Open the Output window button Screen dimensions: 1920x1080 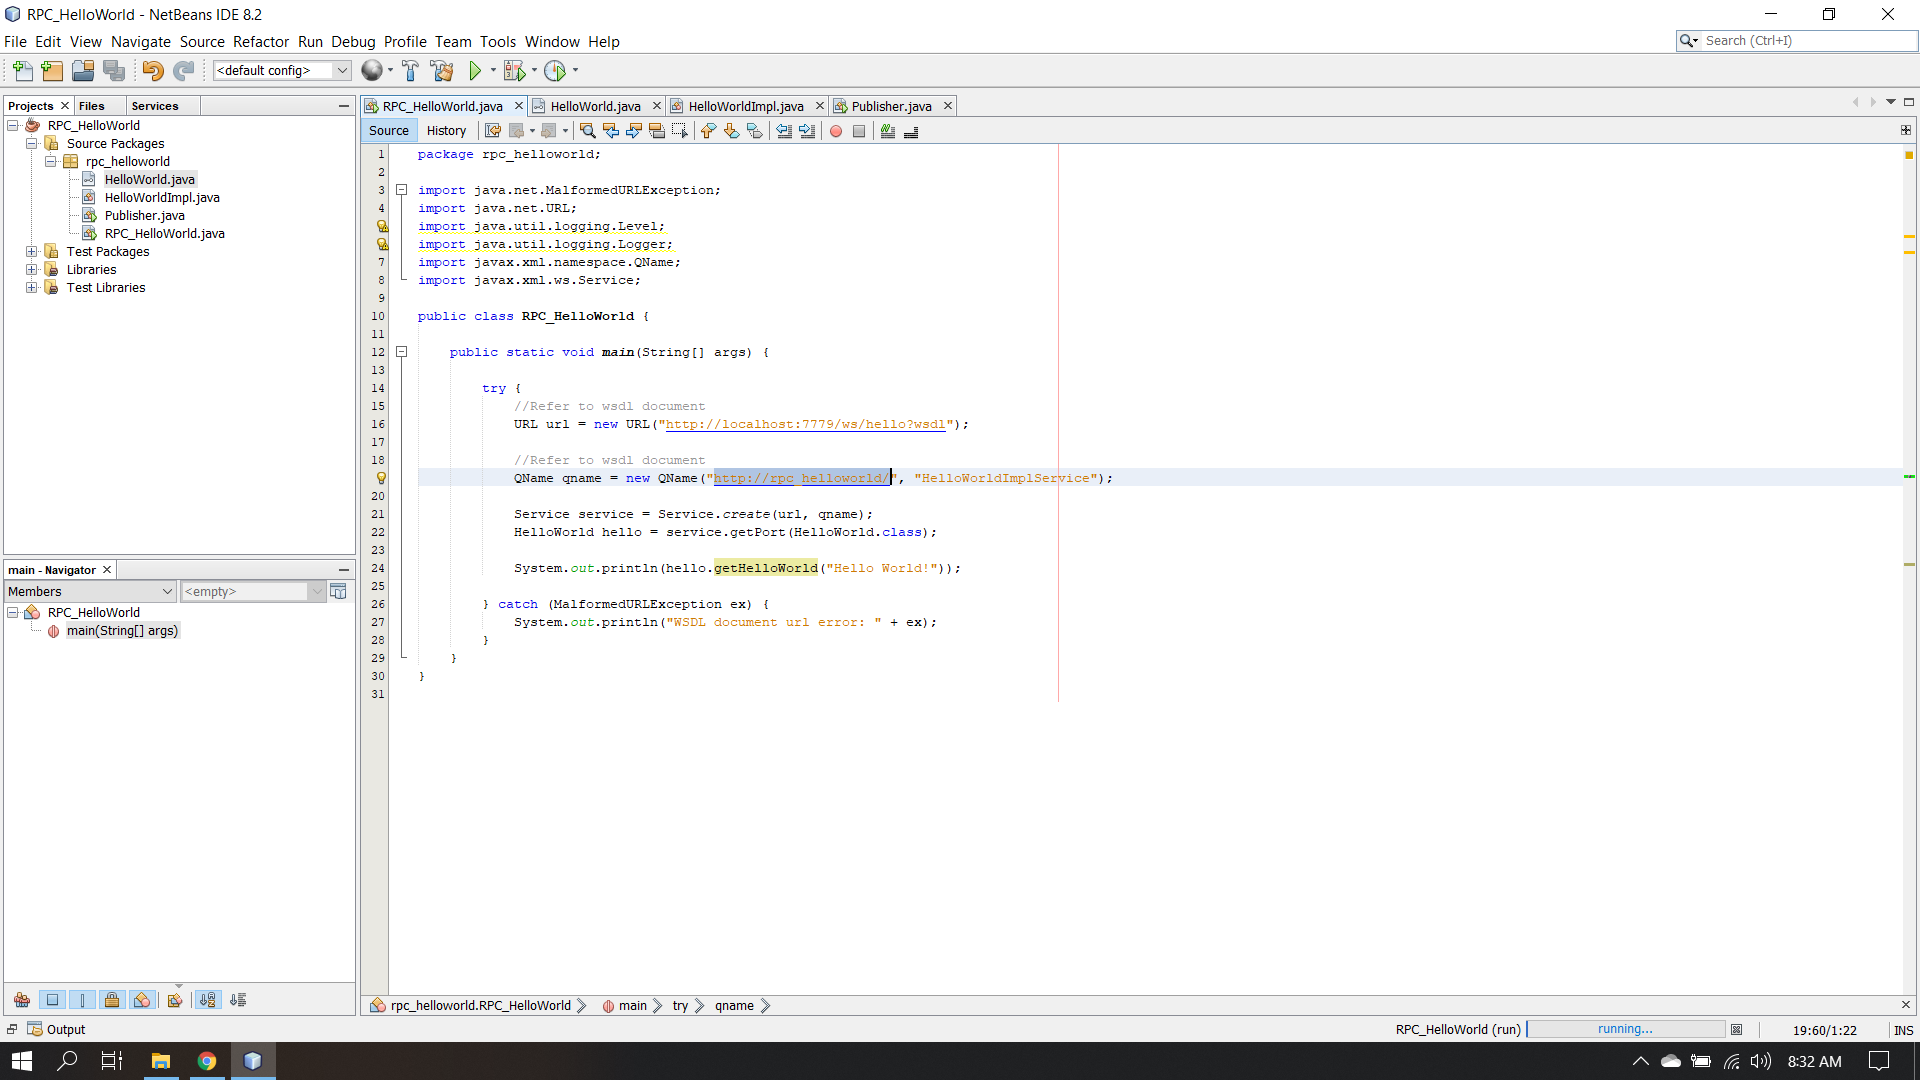[57, 1030]
